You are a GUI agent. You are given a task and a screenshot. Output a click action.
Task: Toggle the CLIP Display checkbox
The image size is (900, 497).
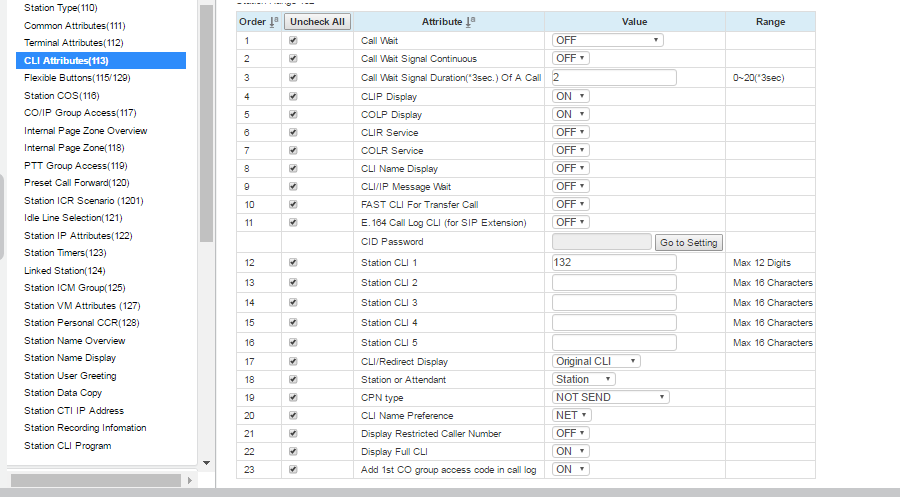tap(293, 96)
